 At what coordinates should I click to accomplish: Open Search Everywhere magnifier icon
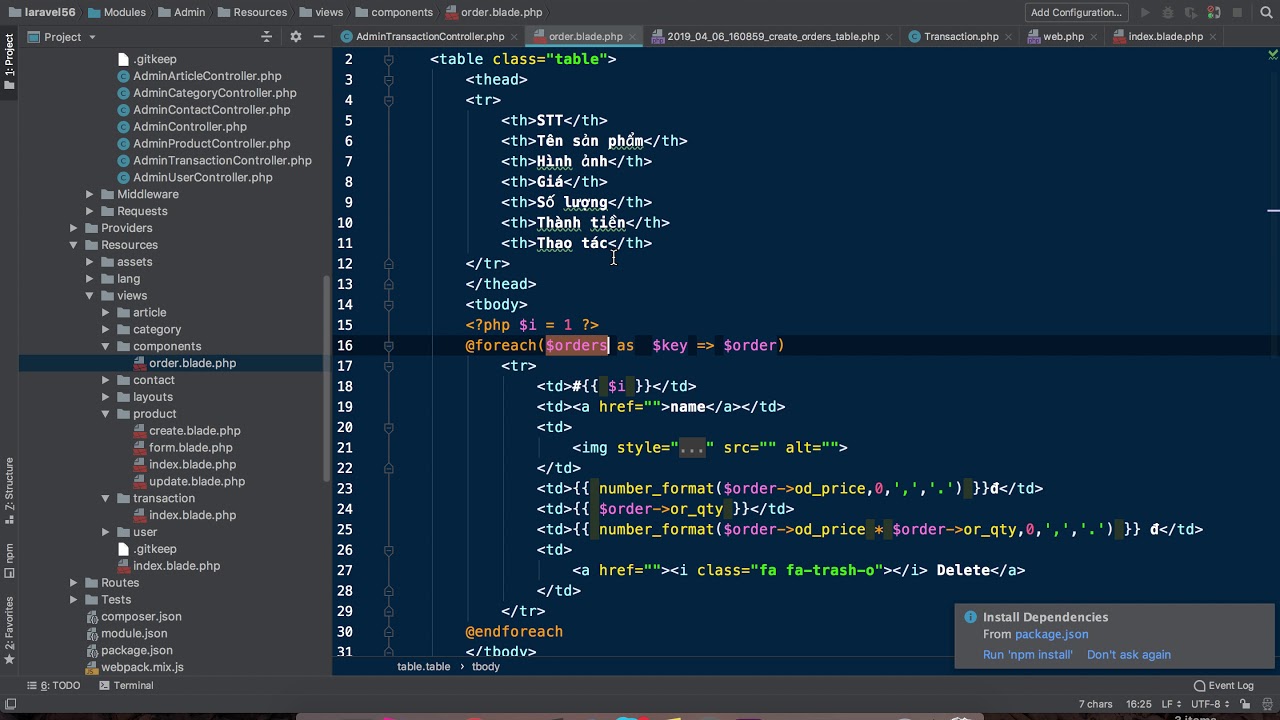click(x=1264, y=13)
